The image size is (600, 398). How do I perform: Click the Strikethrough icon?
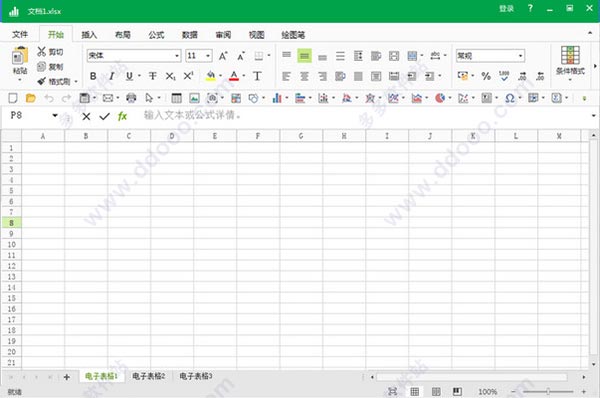point(152,76)
